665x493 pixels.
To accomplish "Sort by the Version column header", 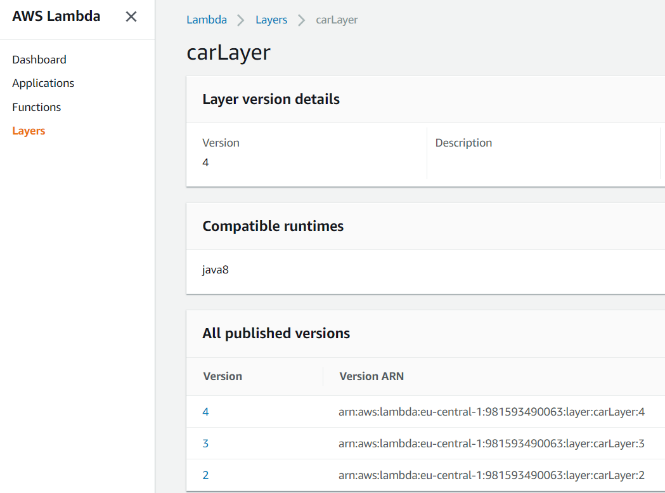I will tap(222, 376).
